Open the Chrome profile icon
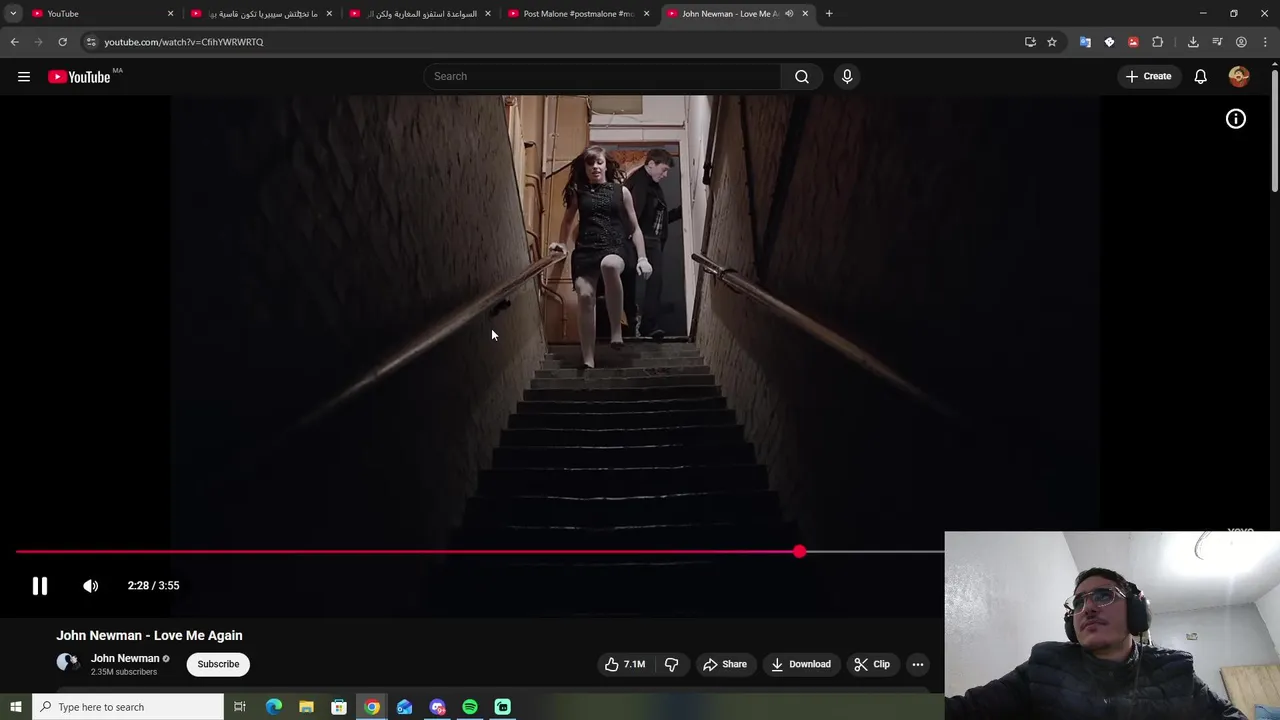This screenshot has height=720, width=1280. click(x=1241, y=42)
